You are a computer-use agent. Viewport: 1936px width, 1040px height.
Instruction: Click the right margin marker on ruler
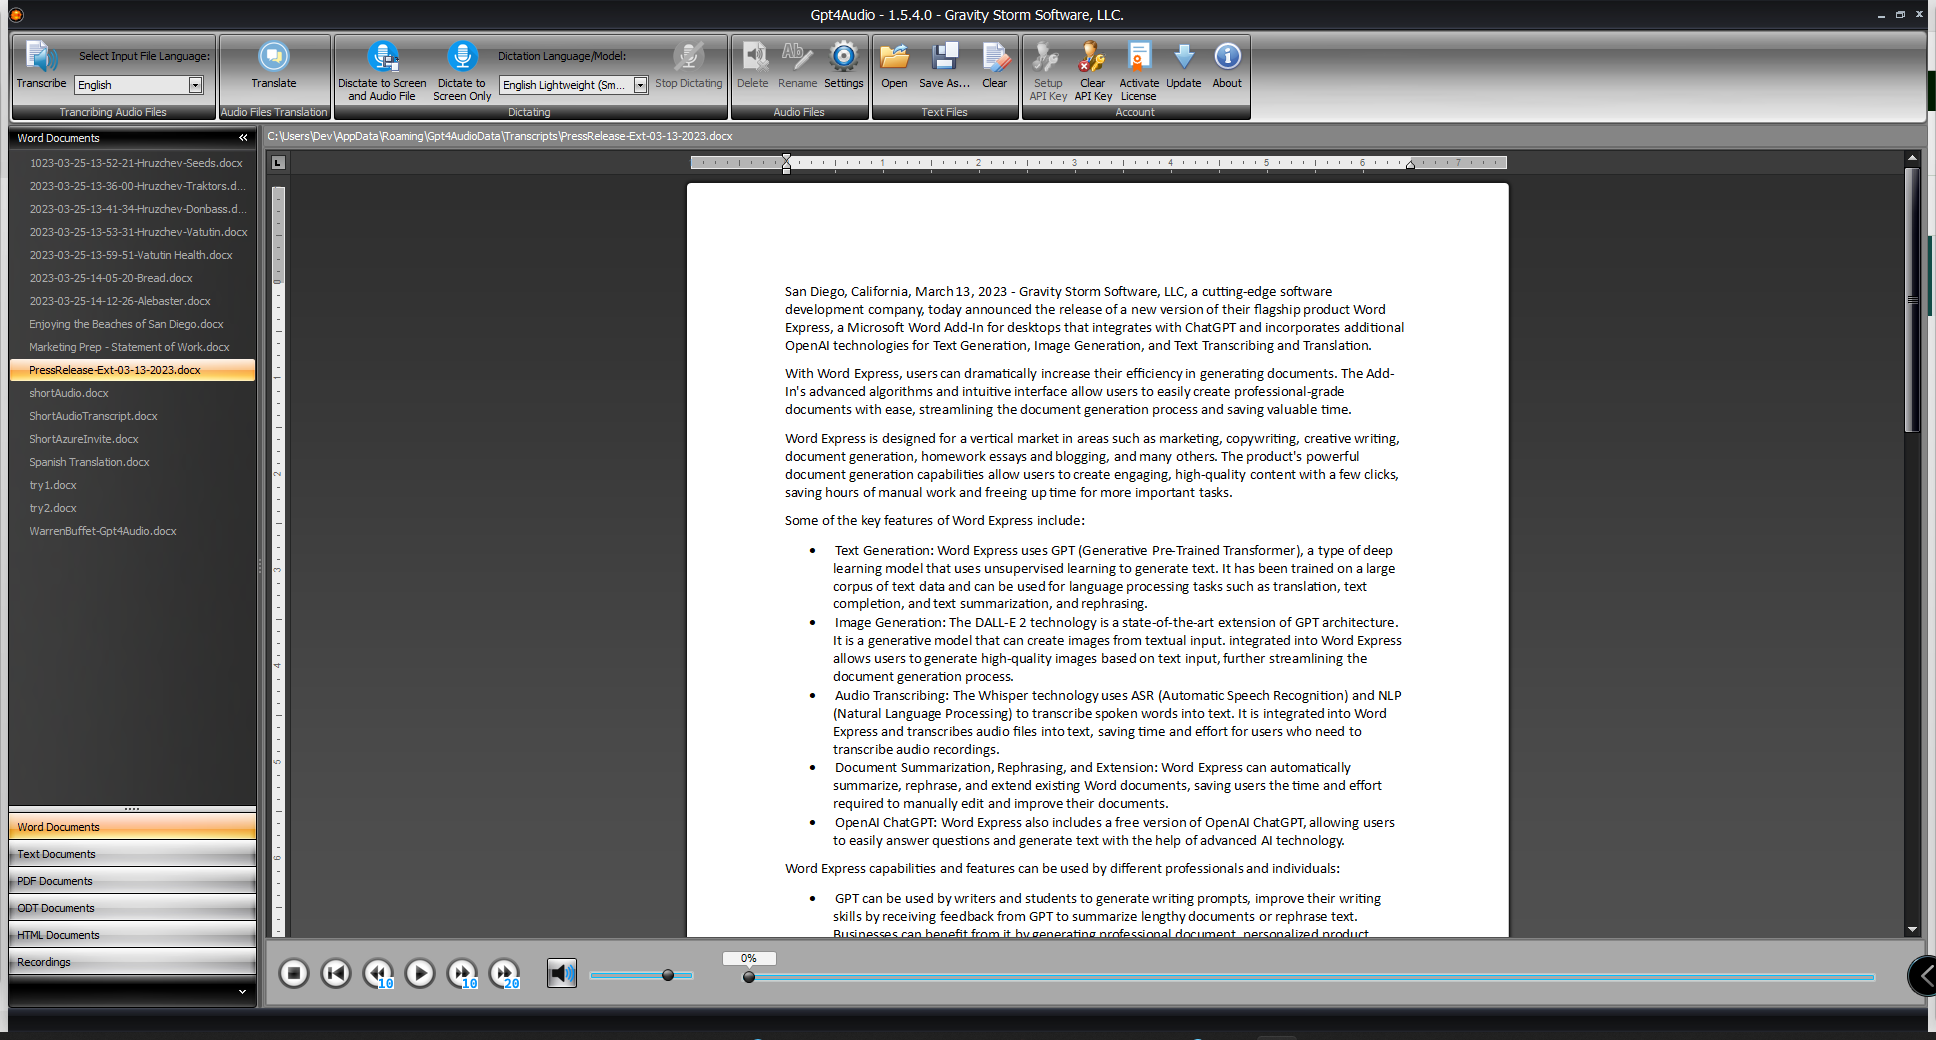pyautogui.click(x=1410, y=165)
